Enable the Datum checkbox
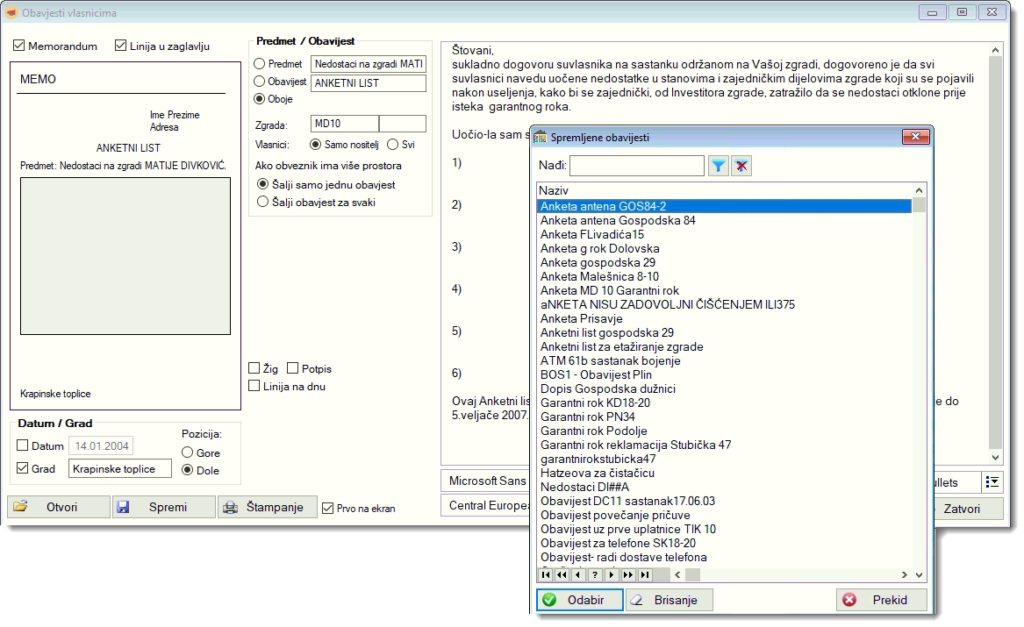This screenshot has width=1024, height=627. point(23,445)
